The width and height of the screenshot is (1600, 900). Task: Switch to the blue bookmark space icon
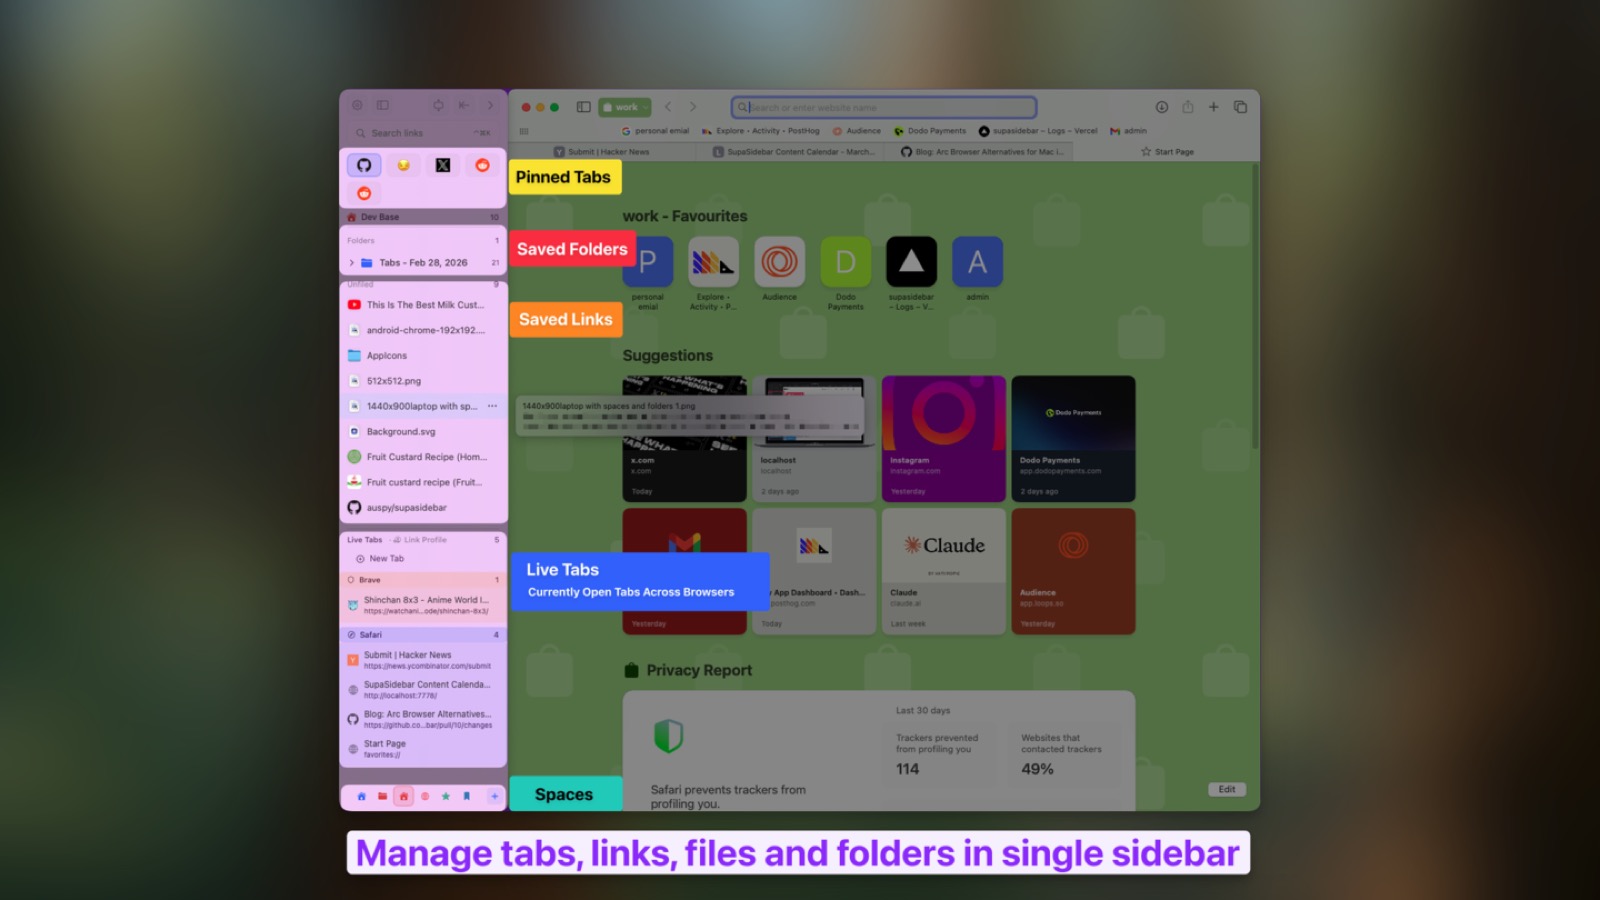coord(466,797)
